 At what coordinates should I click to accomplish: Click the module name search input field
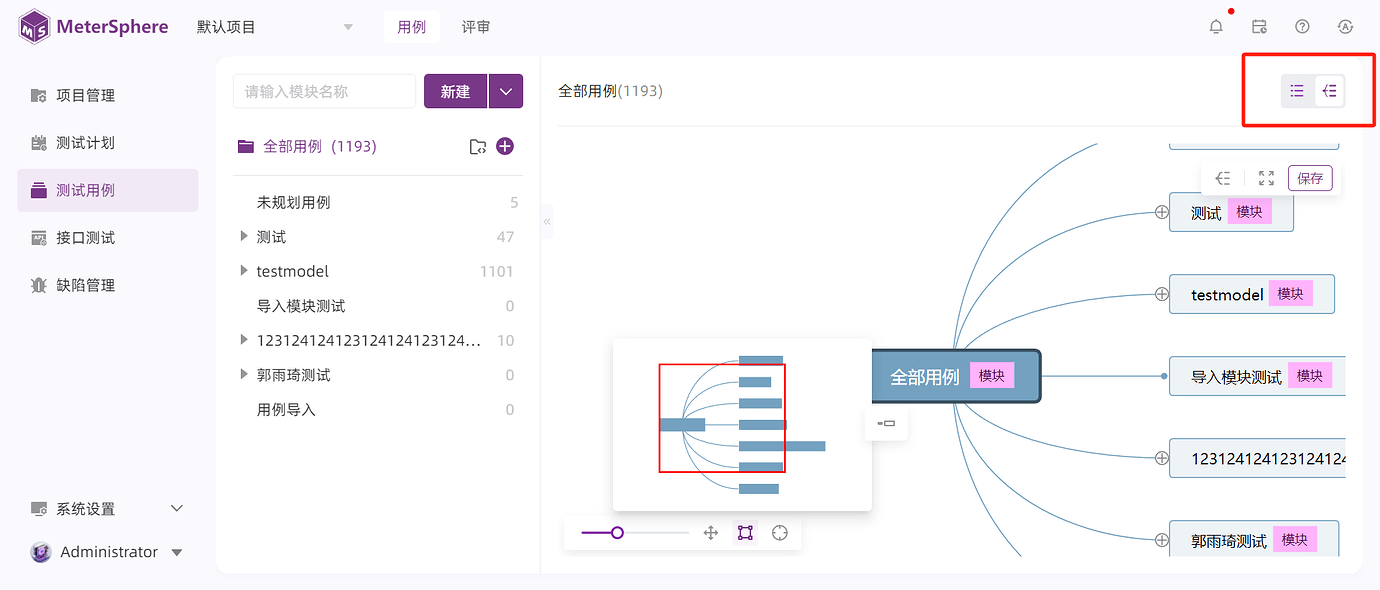tap(324, 90)
